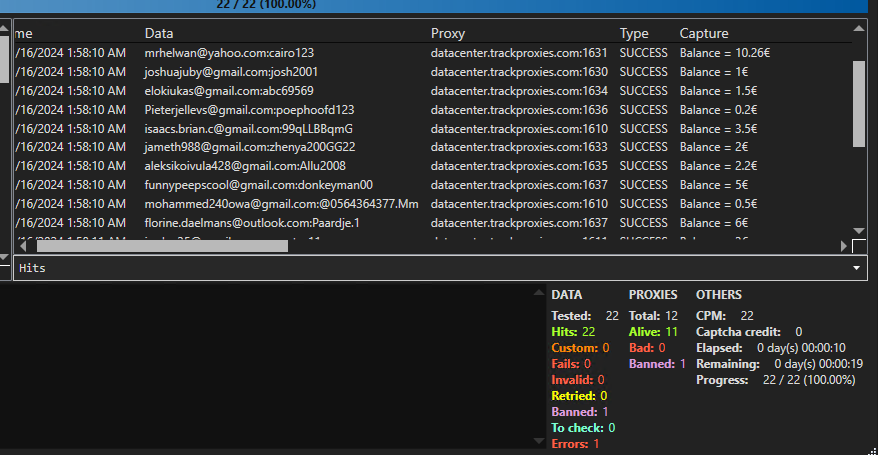Image resolution: width=878 pixels, height=455 pixels.
Task: Select the capture cell Balance = 5€
Action: pyautogui.click(x=714, y=185)
